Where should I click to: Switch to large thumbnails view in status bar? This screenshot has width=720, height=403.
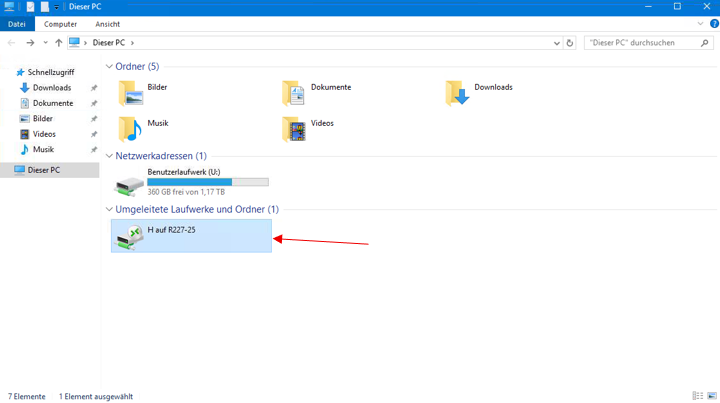[712, 396]
